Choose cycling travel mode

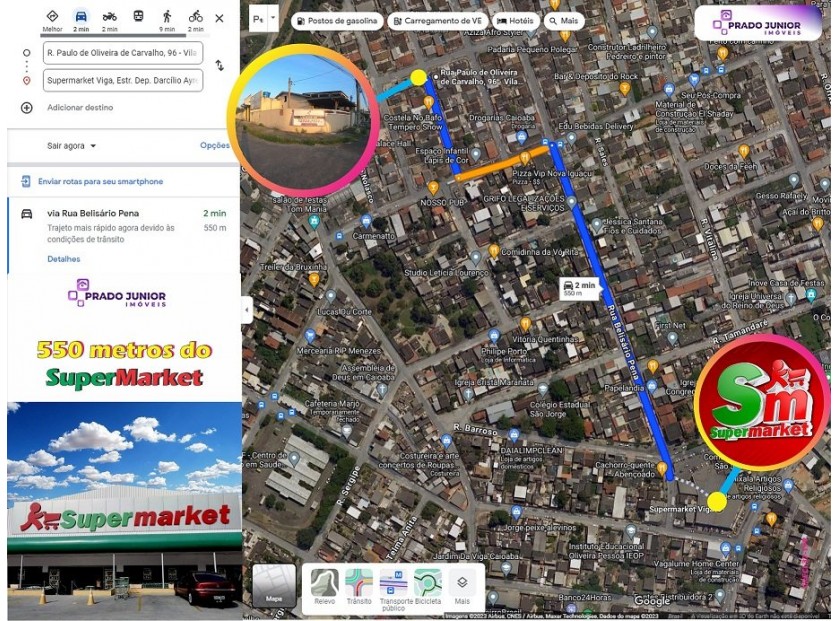coord(195,16)
